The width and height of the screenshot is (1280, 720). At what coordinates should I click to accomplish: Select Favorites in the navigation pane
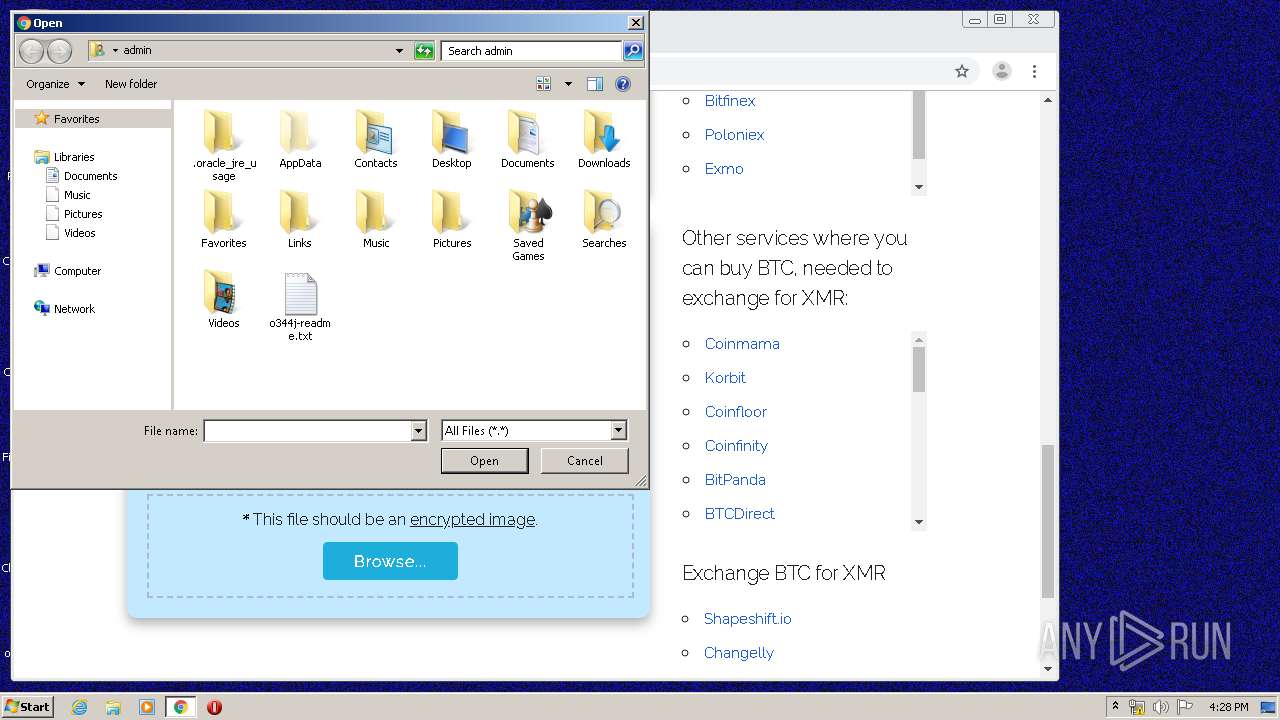coord(76,119)
